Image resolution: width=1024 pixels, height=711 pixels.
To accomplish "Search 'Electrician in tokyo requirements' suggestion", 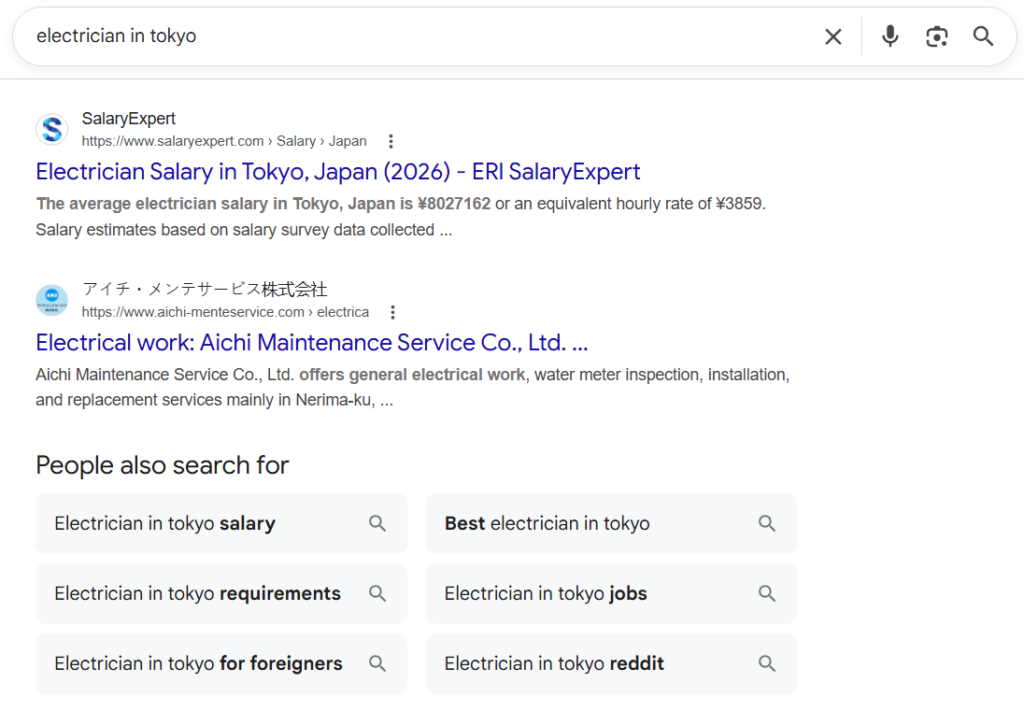I will pyautogui.click(x=221, y=593).
